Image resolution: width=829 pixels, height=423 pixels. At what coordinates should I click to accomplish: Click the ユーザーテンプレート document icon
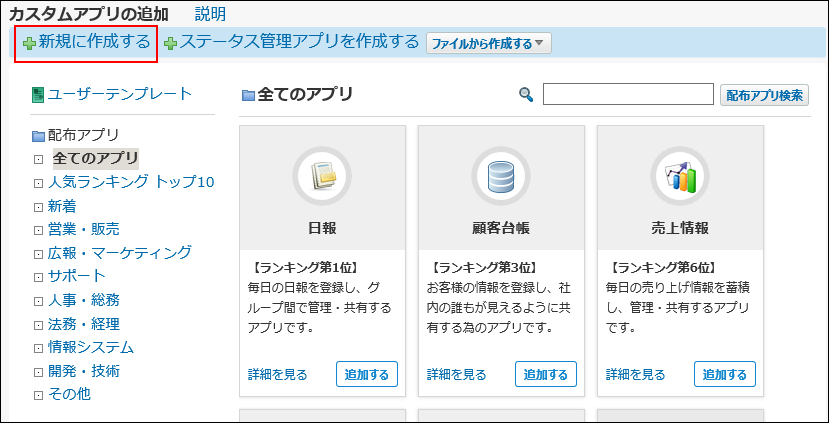(x=38, y=95)
